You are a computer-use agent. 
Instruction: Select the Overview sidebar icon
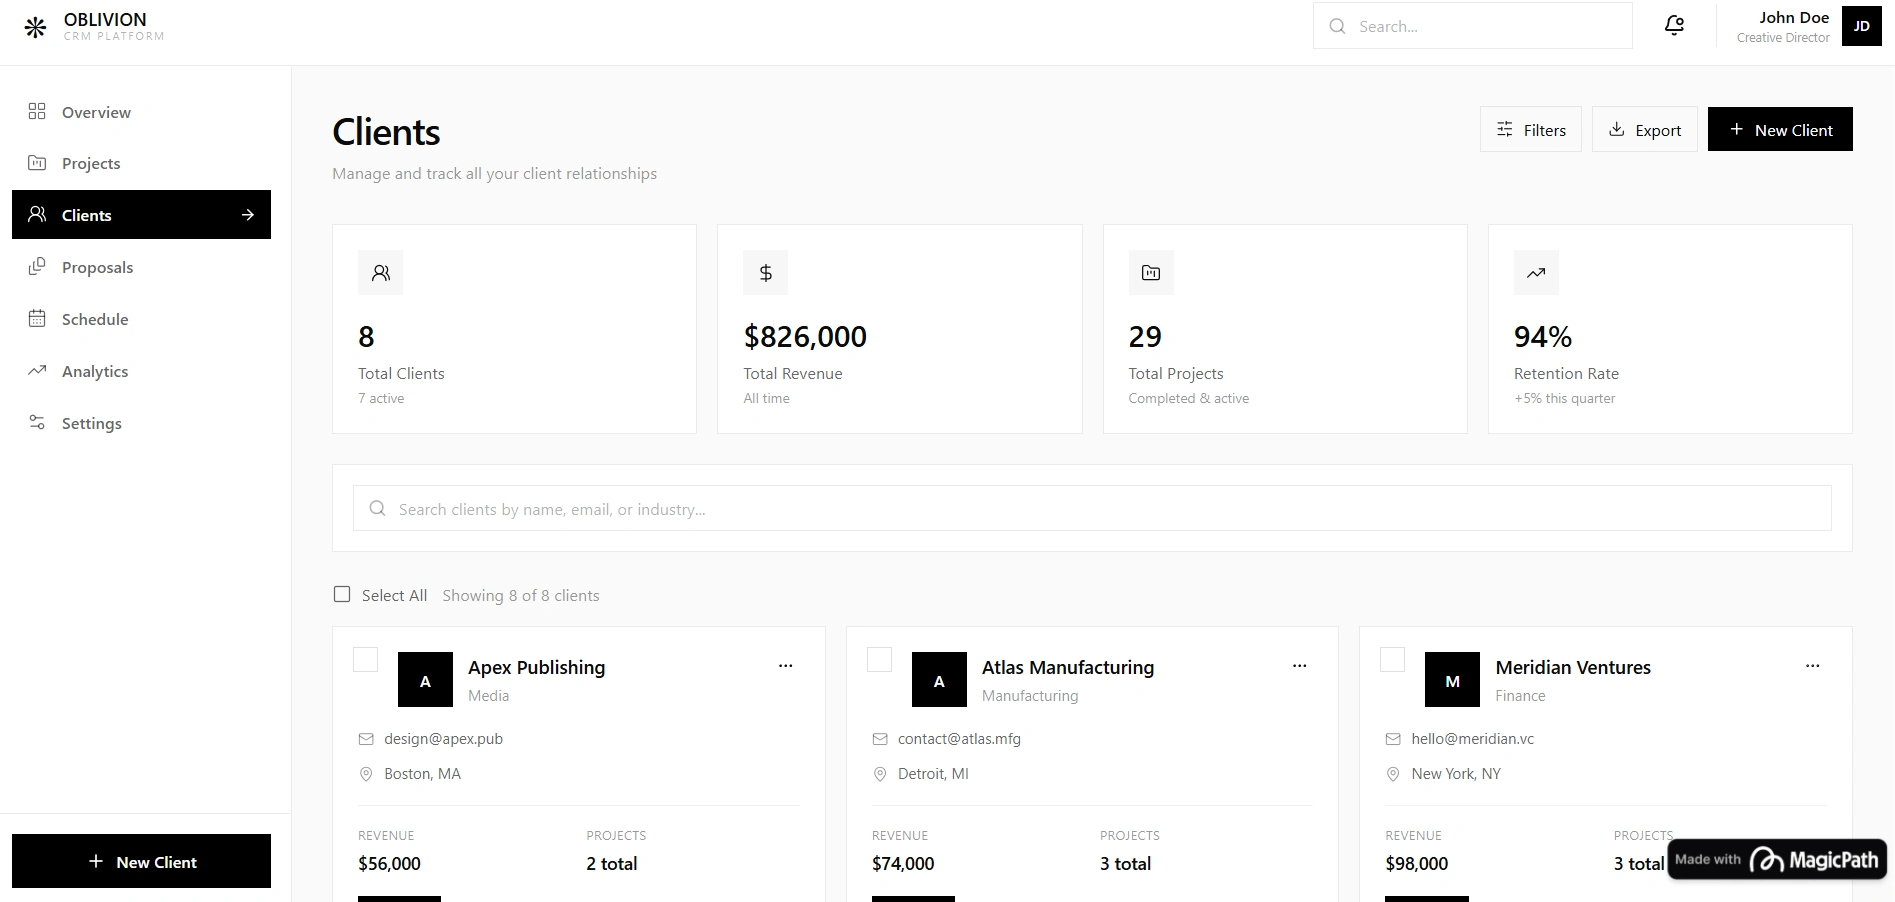[x=37, y=112]
